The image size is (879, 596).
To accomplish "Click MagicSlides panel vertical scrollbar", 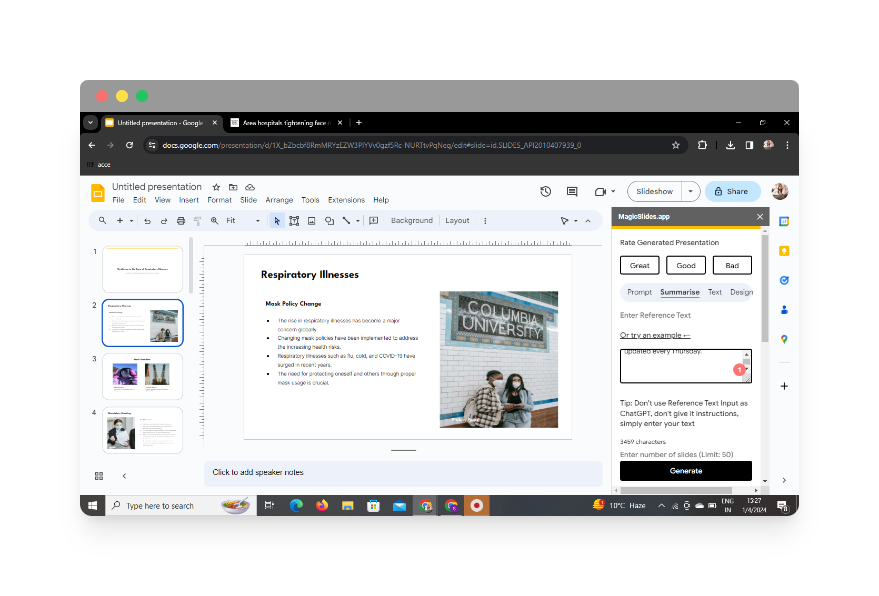I will pos(765,289).
